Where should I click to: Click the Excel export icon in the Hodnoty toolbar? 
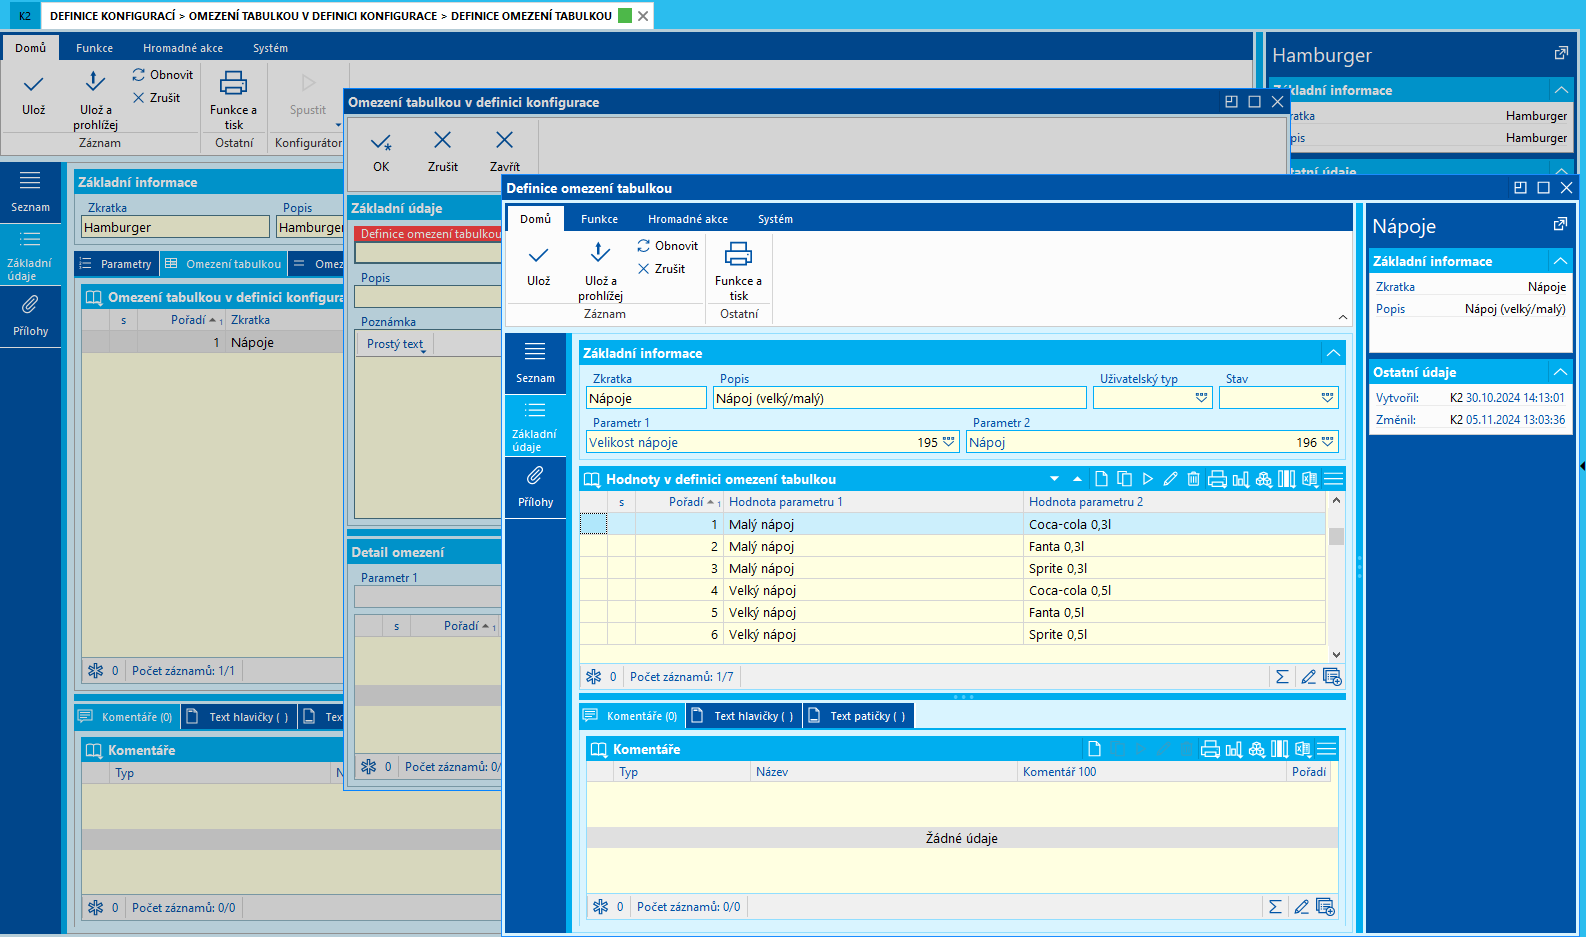(1309, 479)
